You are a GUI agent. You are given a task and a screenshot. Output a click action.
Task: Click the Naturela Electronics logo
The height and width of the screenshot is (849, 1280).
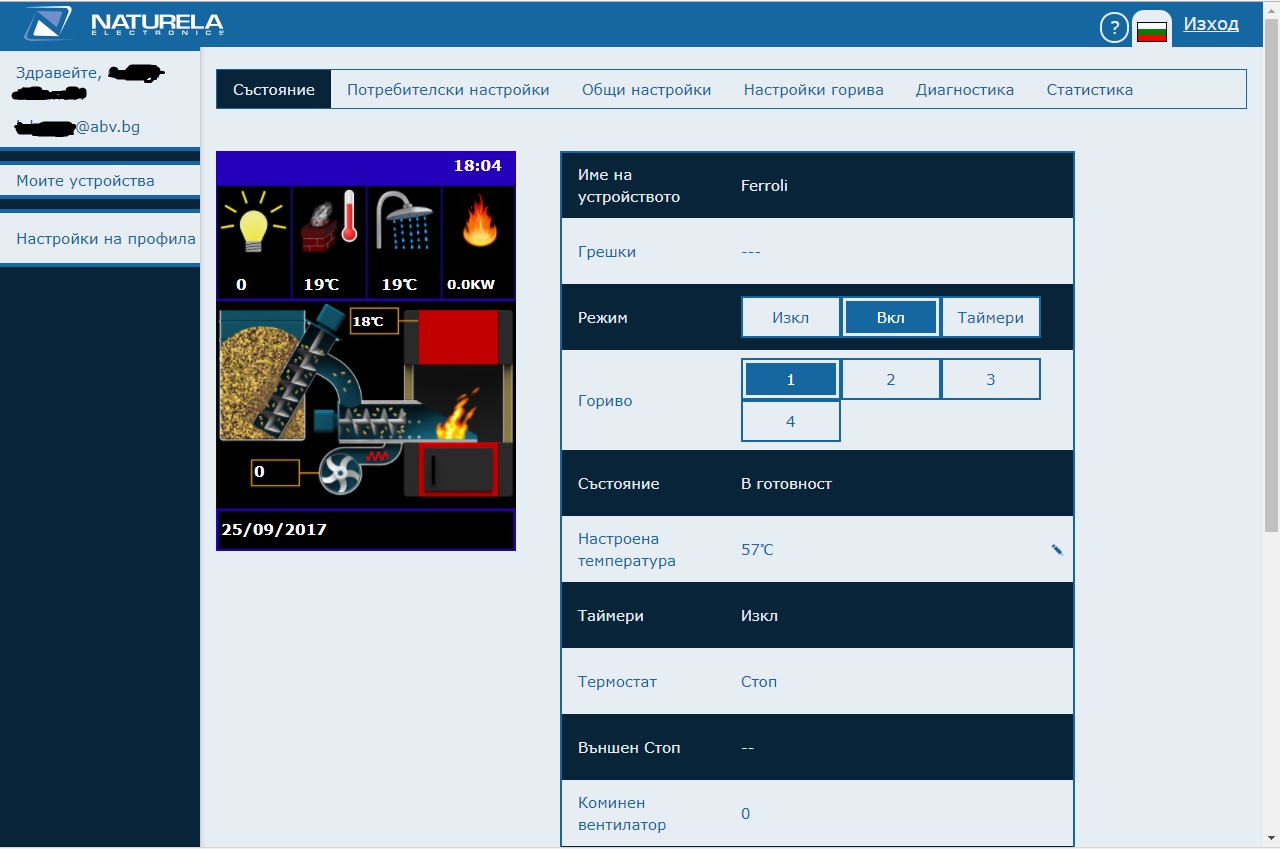124,24
